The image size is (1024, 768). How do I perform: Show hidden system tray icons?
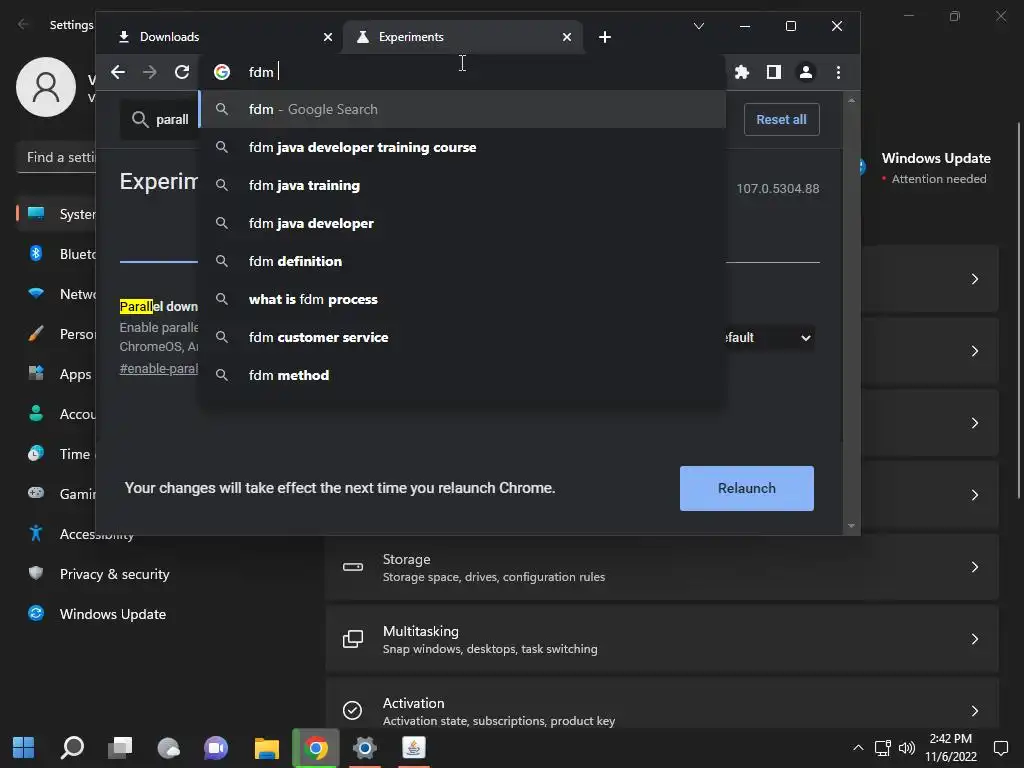point(858,748)
